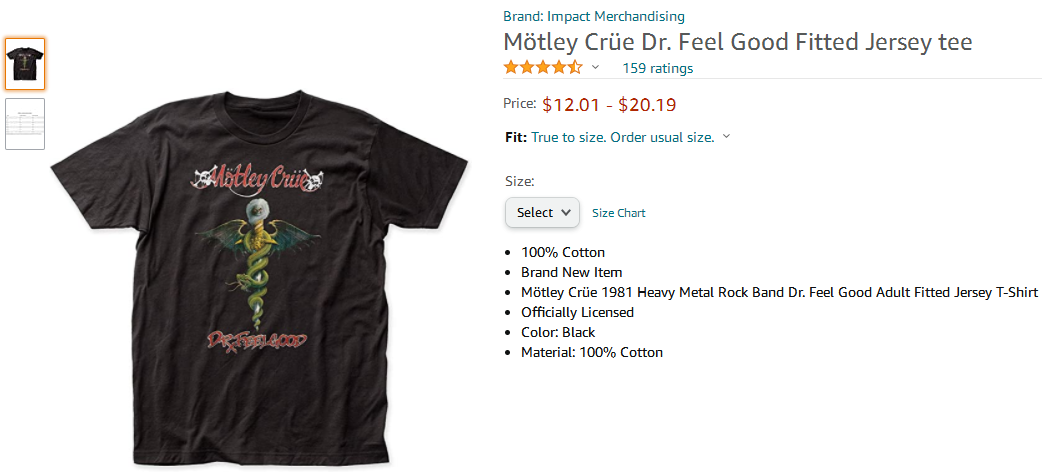Click the Brand New Item bullet point
Screen dimensions: 1042x473
tap(572, 272)
